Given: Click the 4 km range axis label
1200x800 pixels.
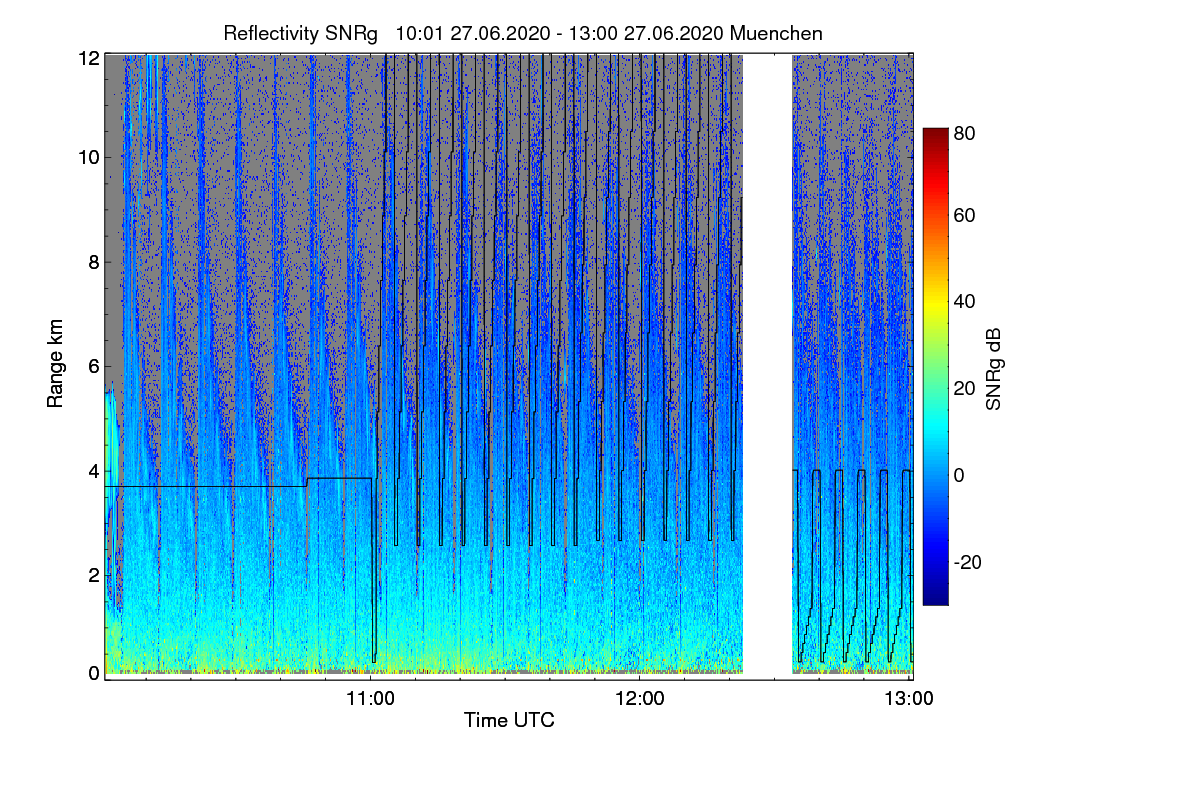Looking at the screenshot, I should (94, 470).
